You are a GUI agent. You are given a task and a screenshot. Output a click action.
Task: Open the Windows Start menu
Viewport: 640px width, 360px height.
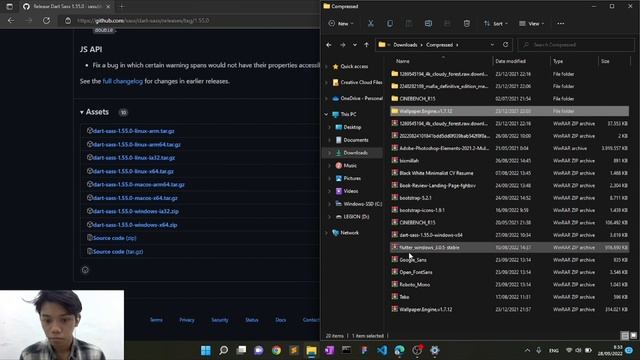(x=206, y=350)
